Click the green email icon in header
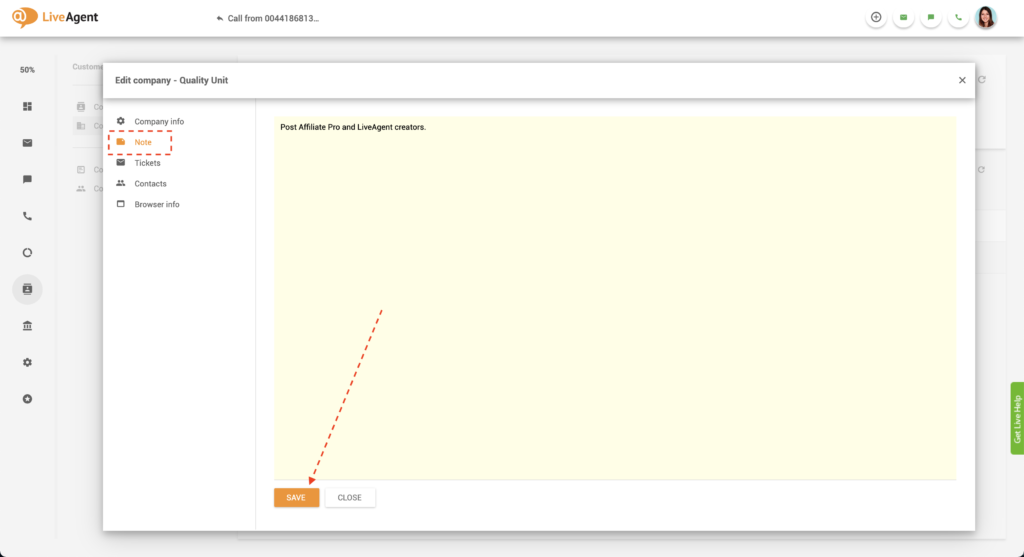 tap(904, 17)
